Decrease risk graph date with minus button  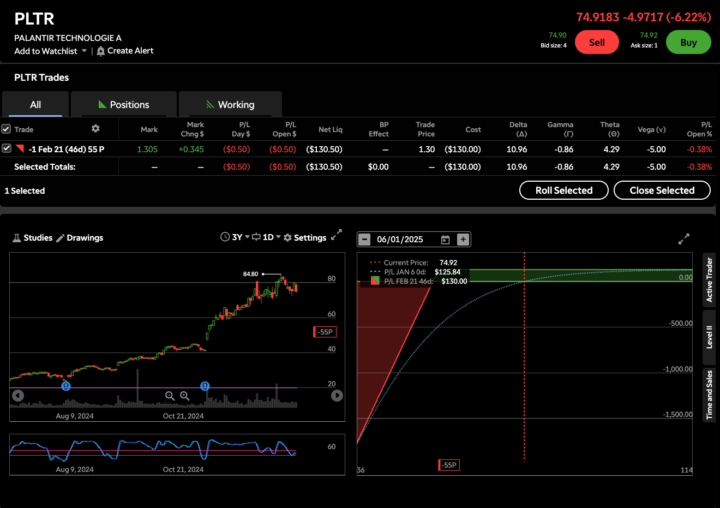tap(364, 239)
